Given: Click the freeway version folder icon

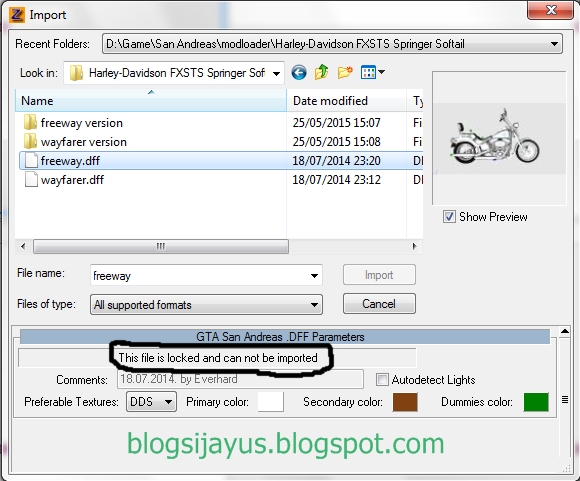Looking at the screenshot, I should coord(30,122).
